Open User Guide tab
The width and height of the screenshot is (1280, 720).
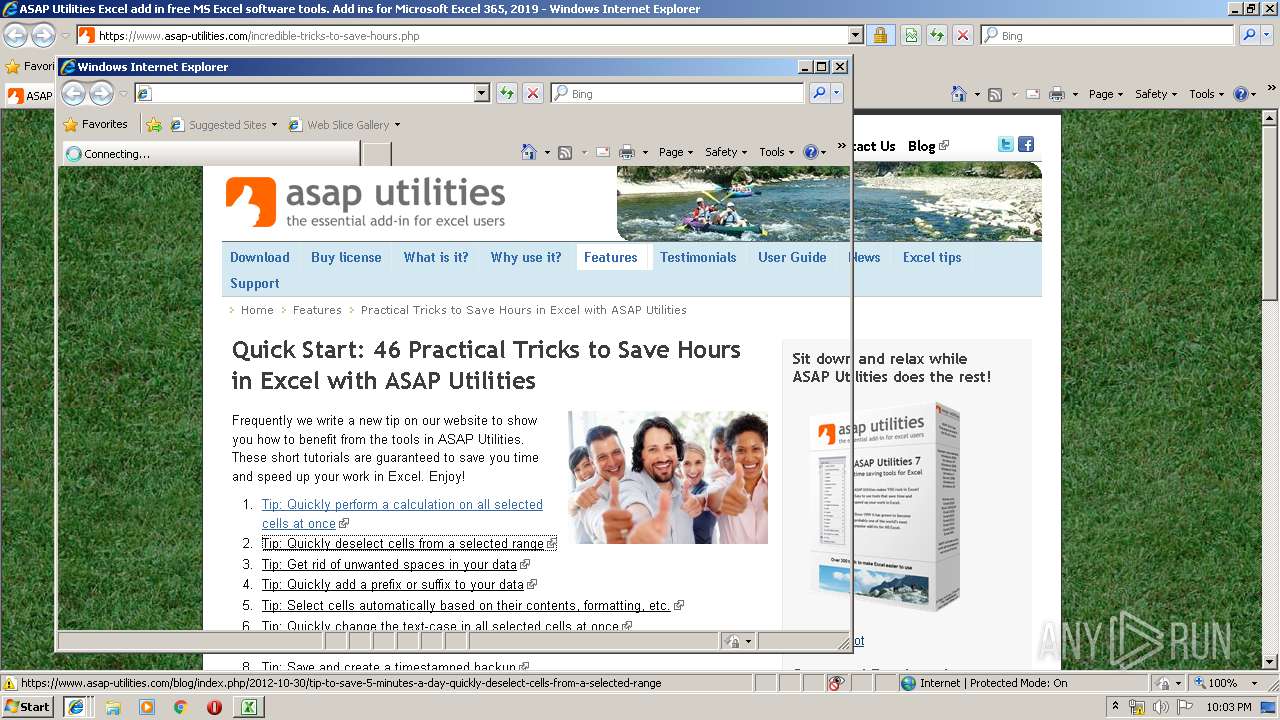coord(792,257)
